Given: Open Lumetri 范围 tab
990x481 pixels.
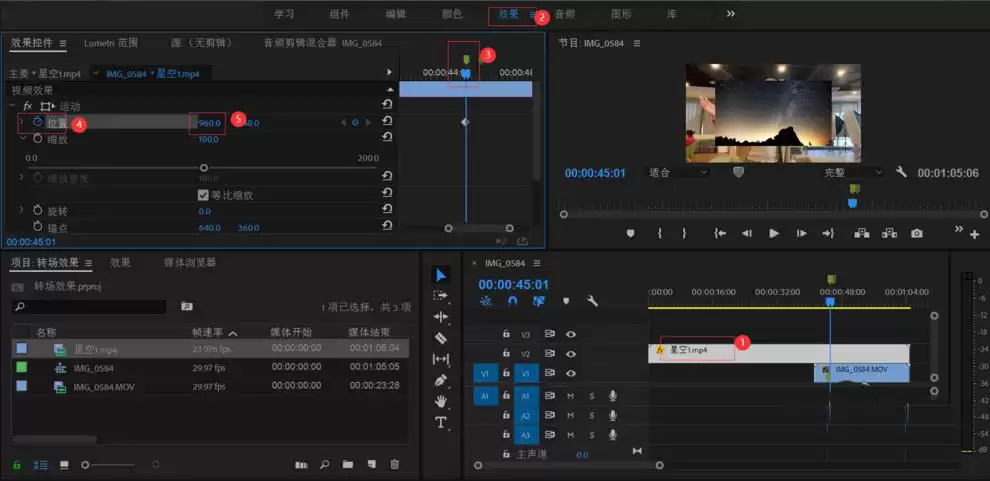Looking at the screenshot, I should pyautogui.click(x=111, y=43).
